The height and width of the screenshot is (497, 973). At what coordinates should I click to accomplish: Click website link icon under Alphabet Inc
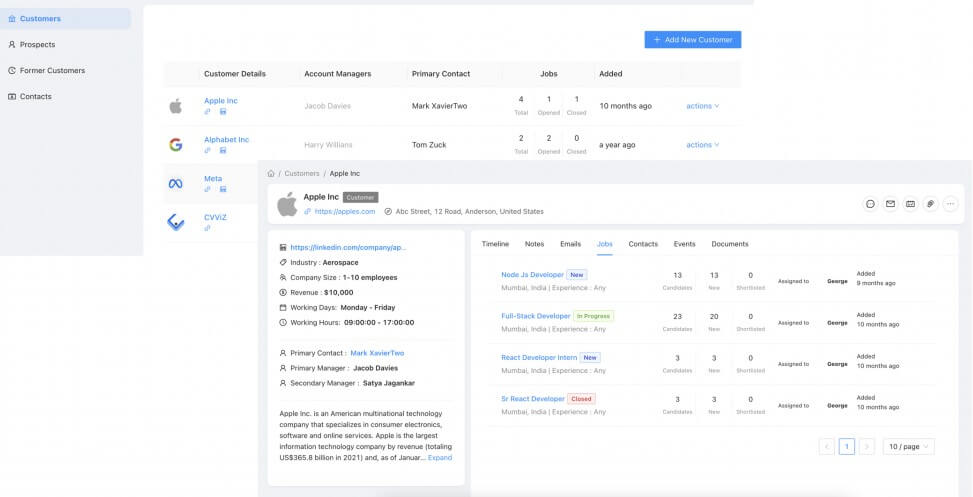pyautogui.click(x=207, y=150)
